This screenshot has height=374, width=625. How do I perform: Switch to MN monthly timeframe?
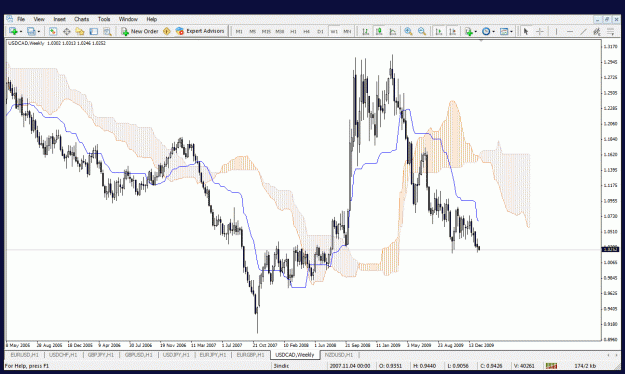click(x=347, y=31)
